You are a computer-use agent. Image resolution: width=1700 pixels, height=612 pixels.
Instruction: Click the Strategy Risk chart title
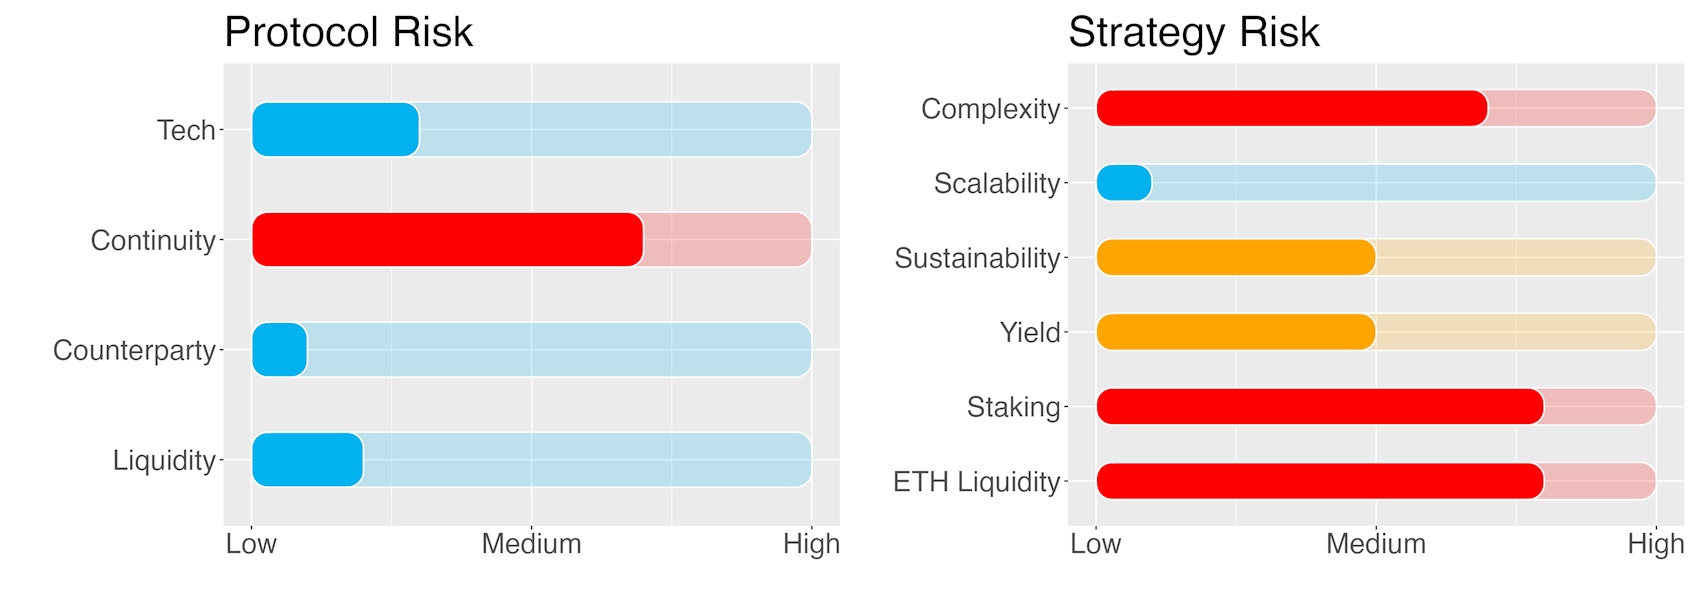click(x=1193, y=32)
